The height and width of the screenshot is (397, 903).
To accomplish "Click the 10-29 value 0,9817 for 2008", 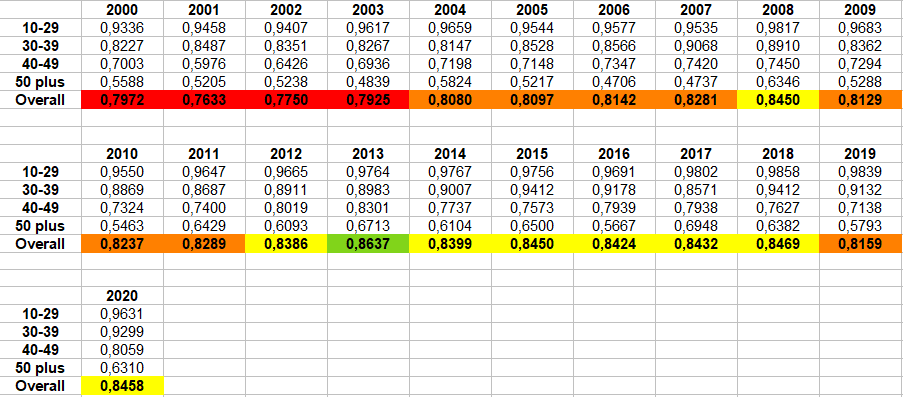I will tap(777, 28).
